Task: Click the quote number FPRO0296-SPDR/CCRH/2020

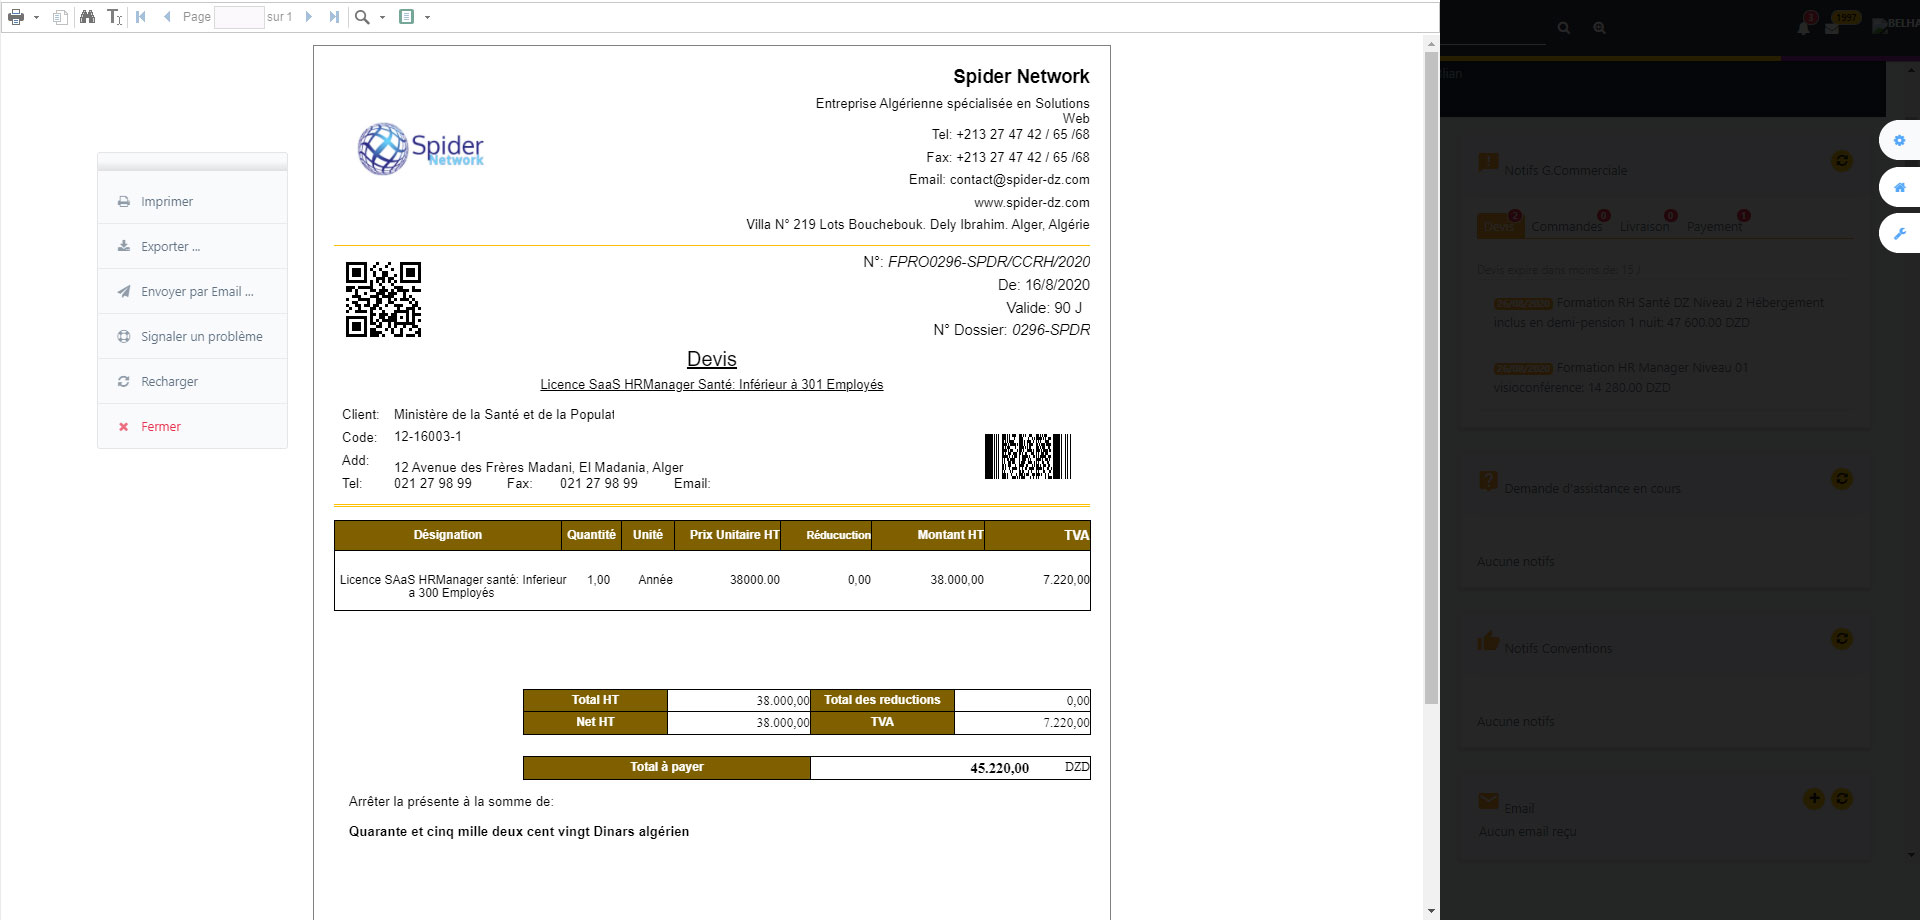Action: point(989,262)
